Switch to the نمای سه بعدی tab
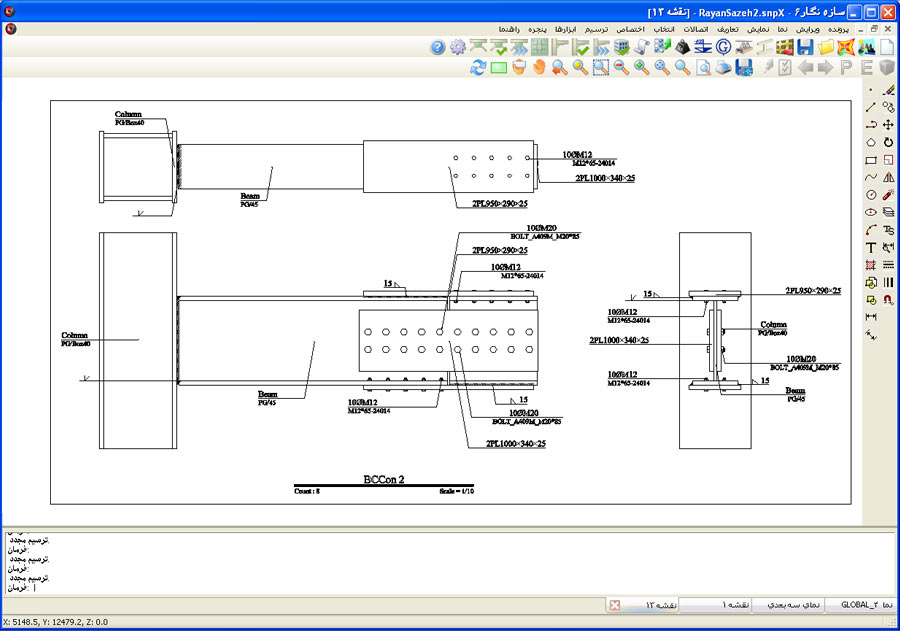Viewport: 900px width, 631px height. tap(794, 605)
